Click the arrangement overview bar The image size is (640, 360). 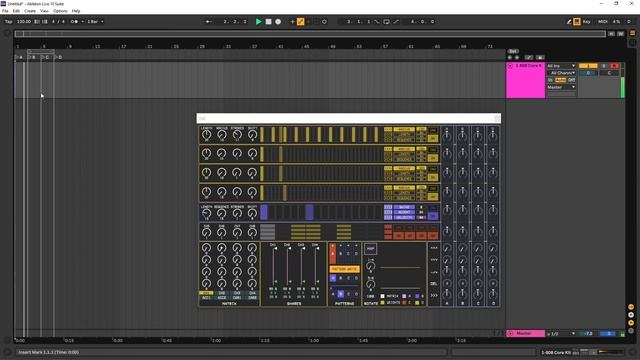(x=310, y=34)
